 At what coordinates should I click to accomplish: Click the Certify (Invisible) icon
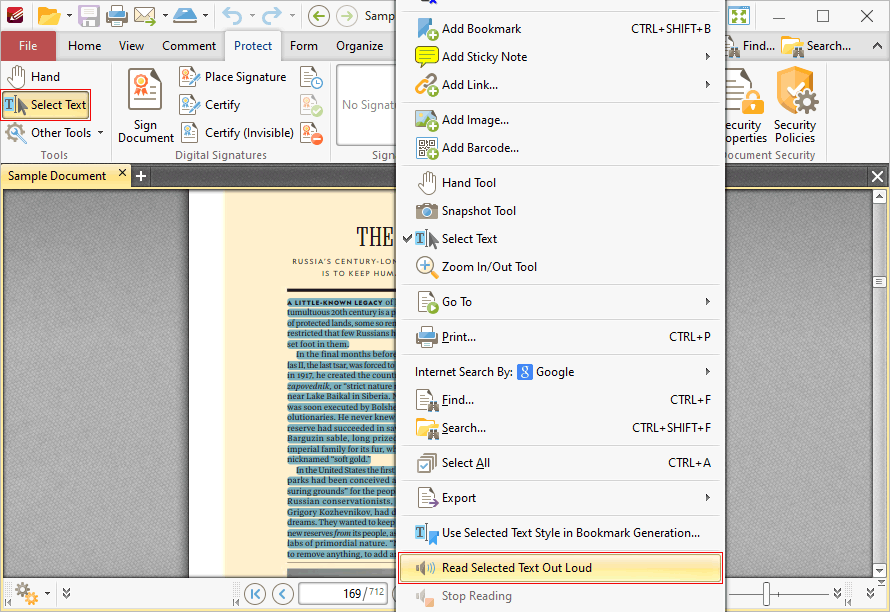(x=189, y=133)
